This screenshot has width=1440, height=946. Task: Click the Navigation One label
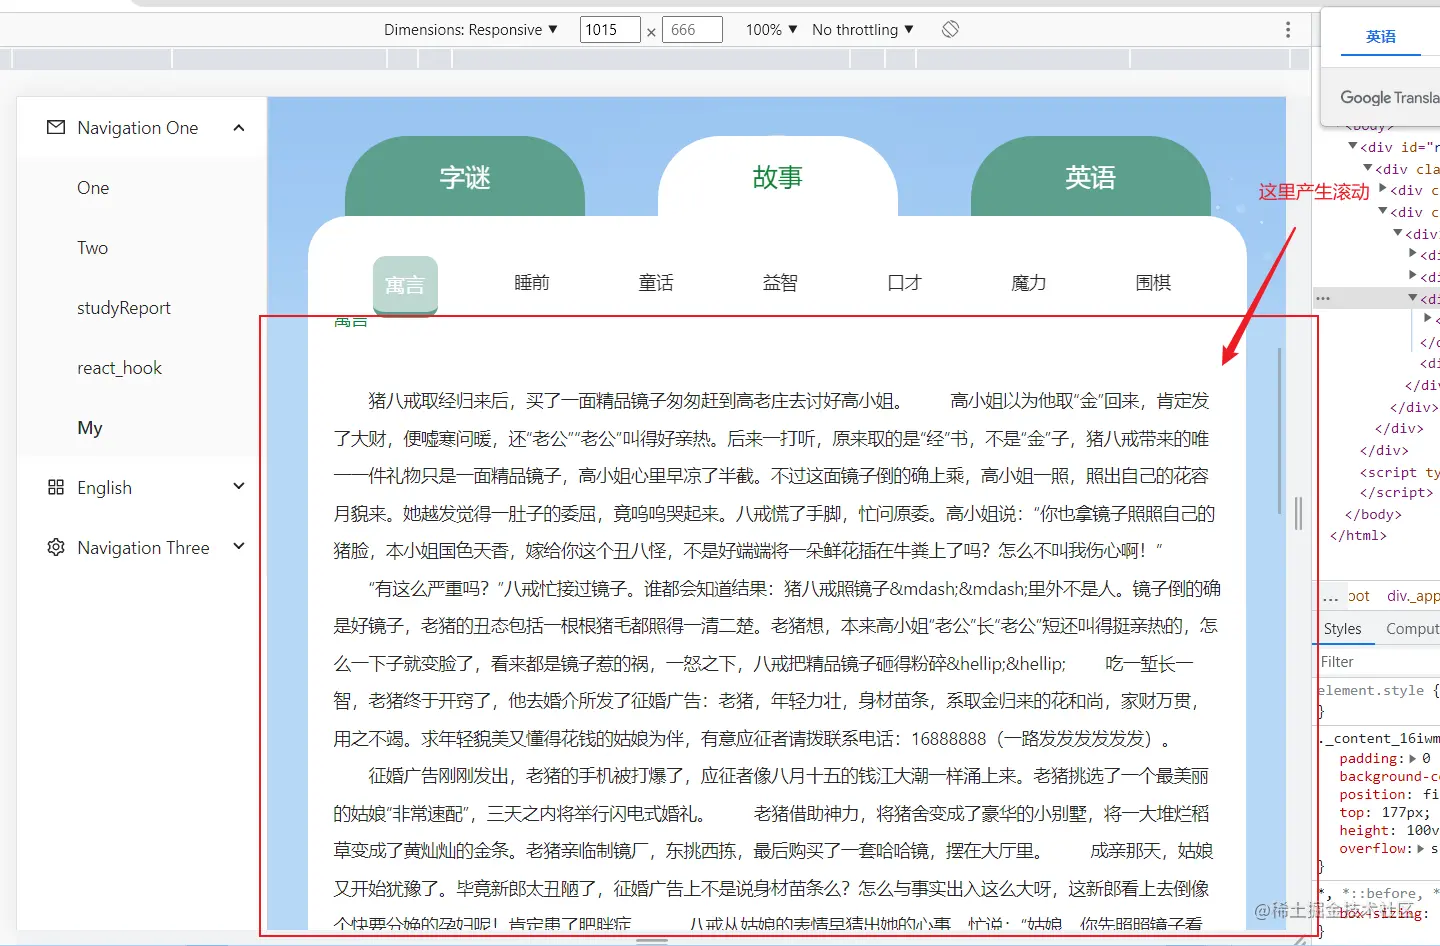click(x=138, y=128)
